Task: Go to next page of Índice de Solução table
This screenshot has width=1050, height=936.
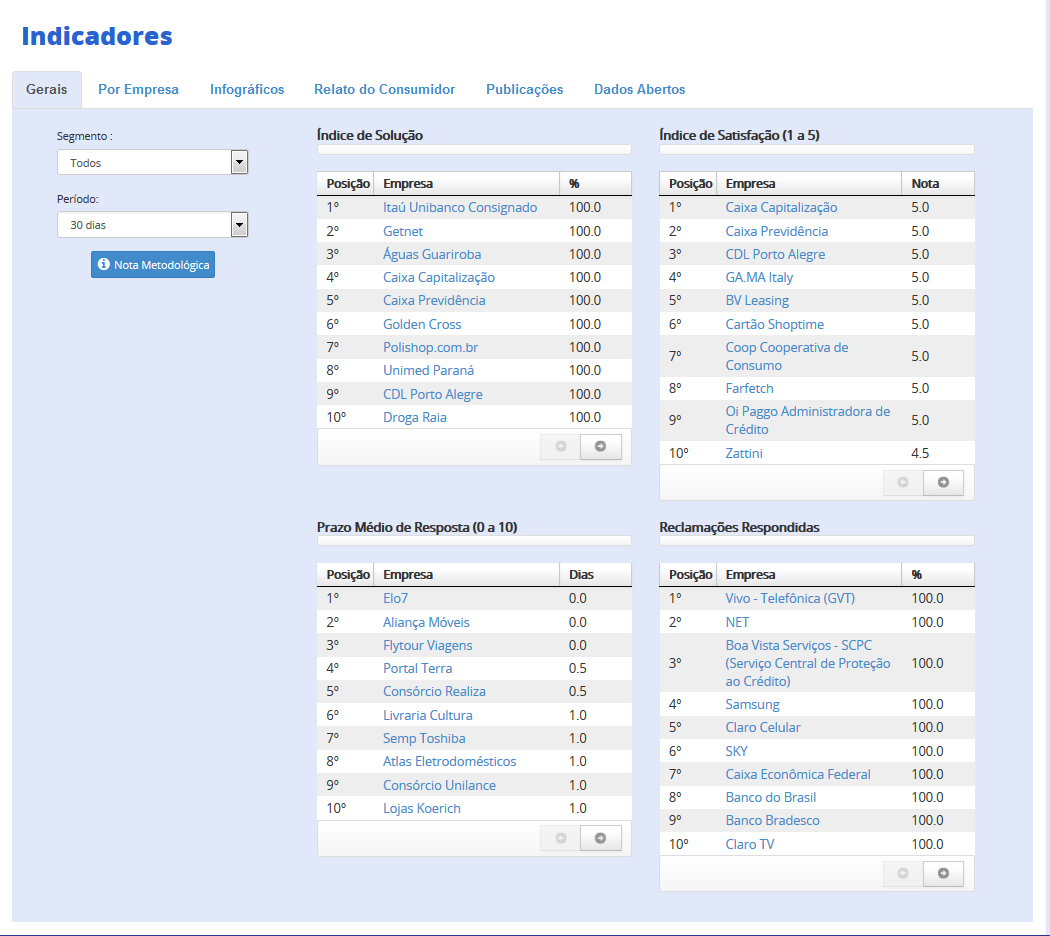Action: (600, 447)
